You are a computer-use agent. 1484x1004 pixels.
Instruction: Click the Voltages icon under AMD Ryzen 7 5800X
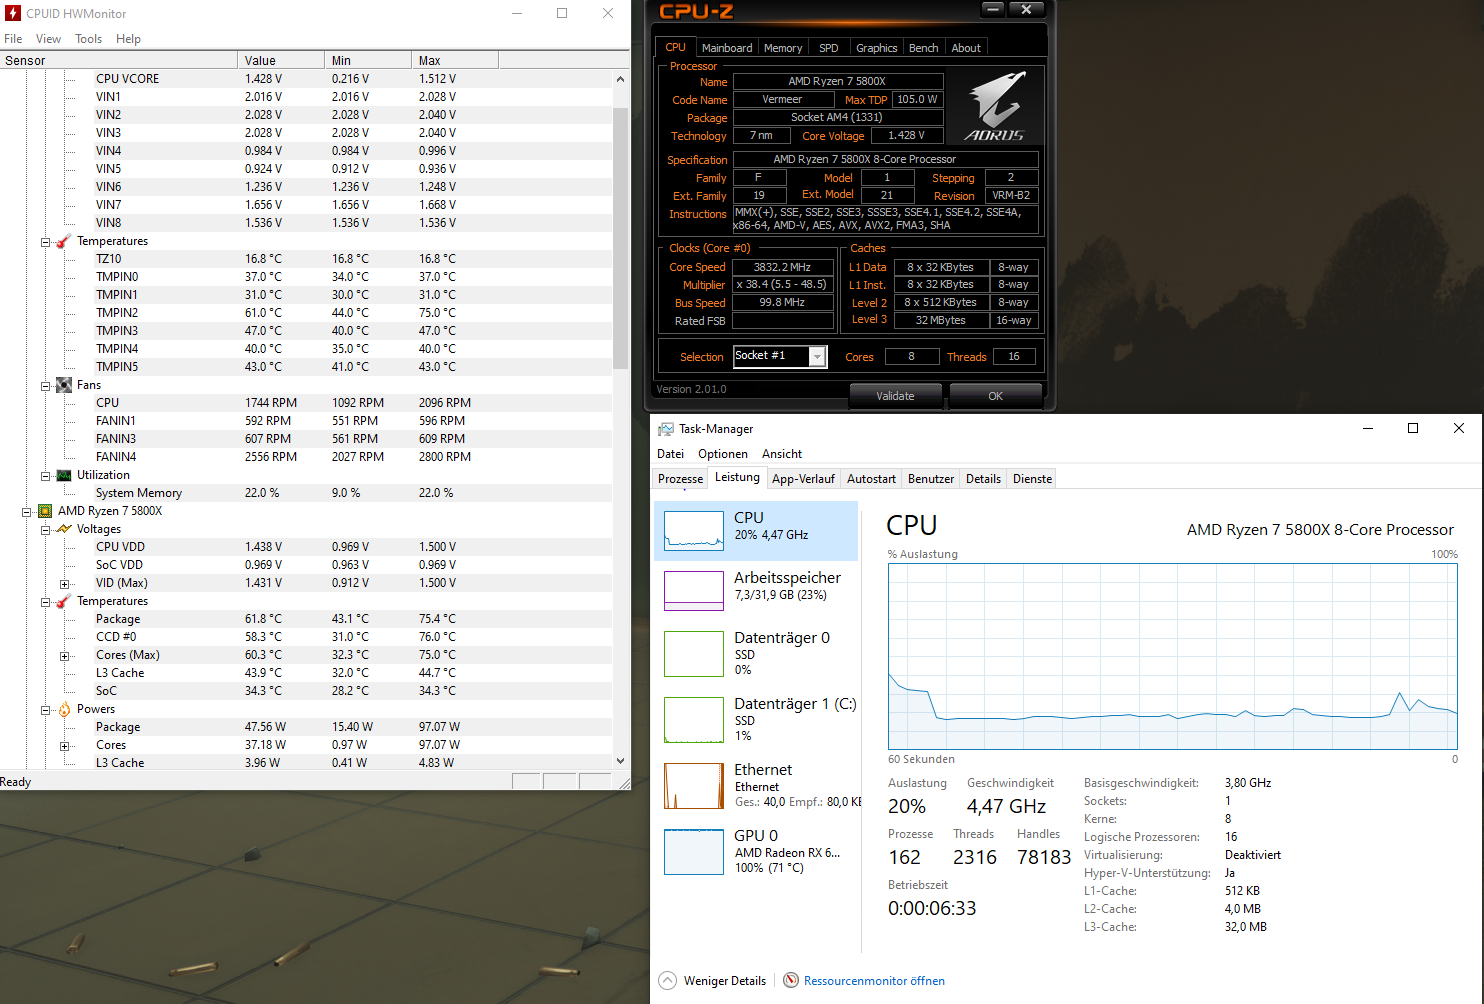coord(64,529)
